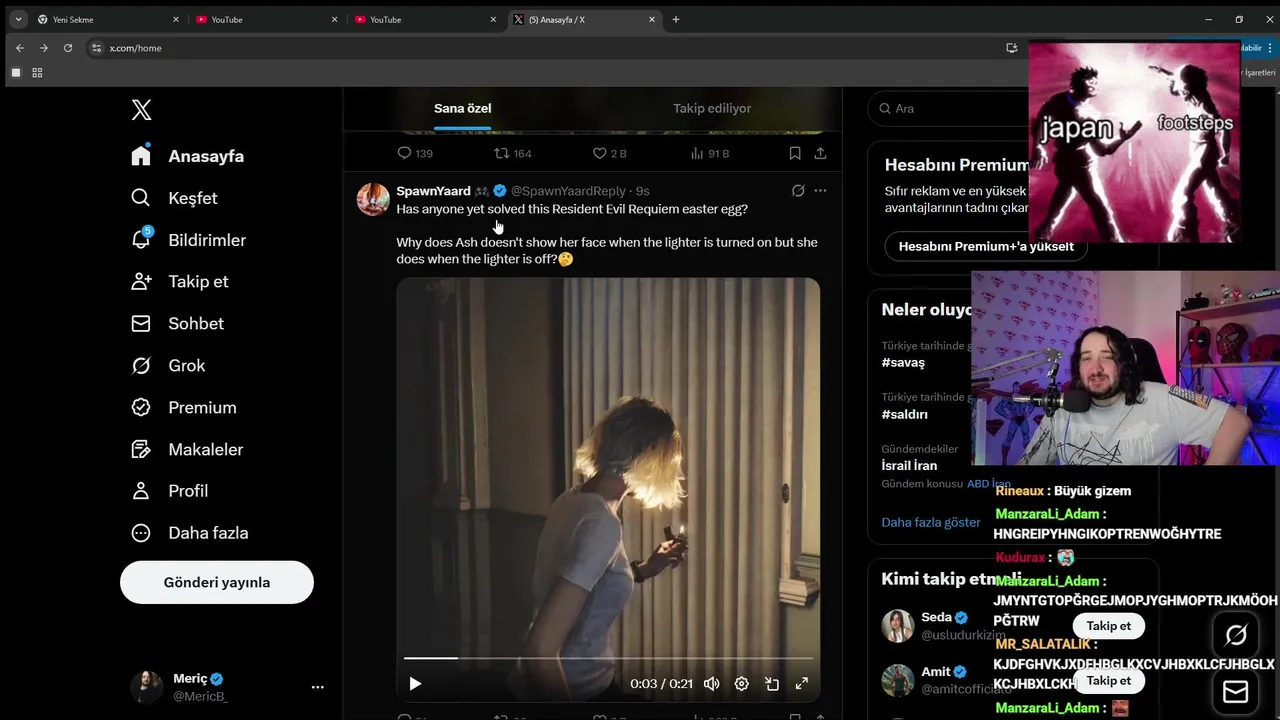This screenshot has width=1280, height=720.
Task: Click the Takip et sidebar item
Action: pos(179,281)
